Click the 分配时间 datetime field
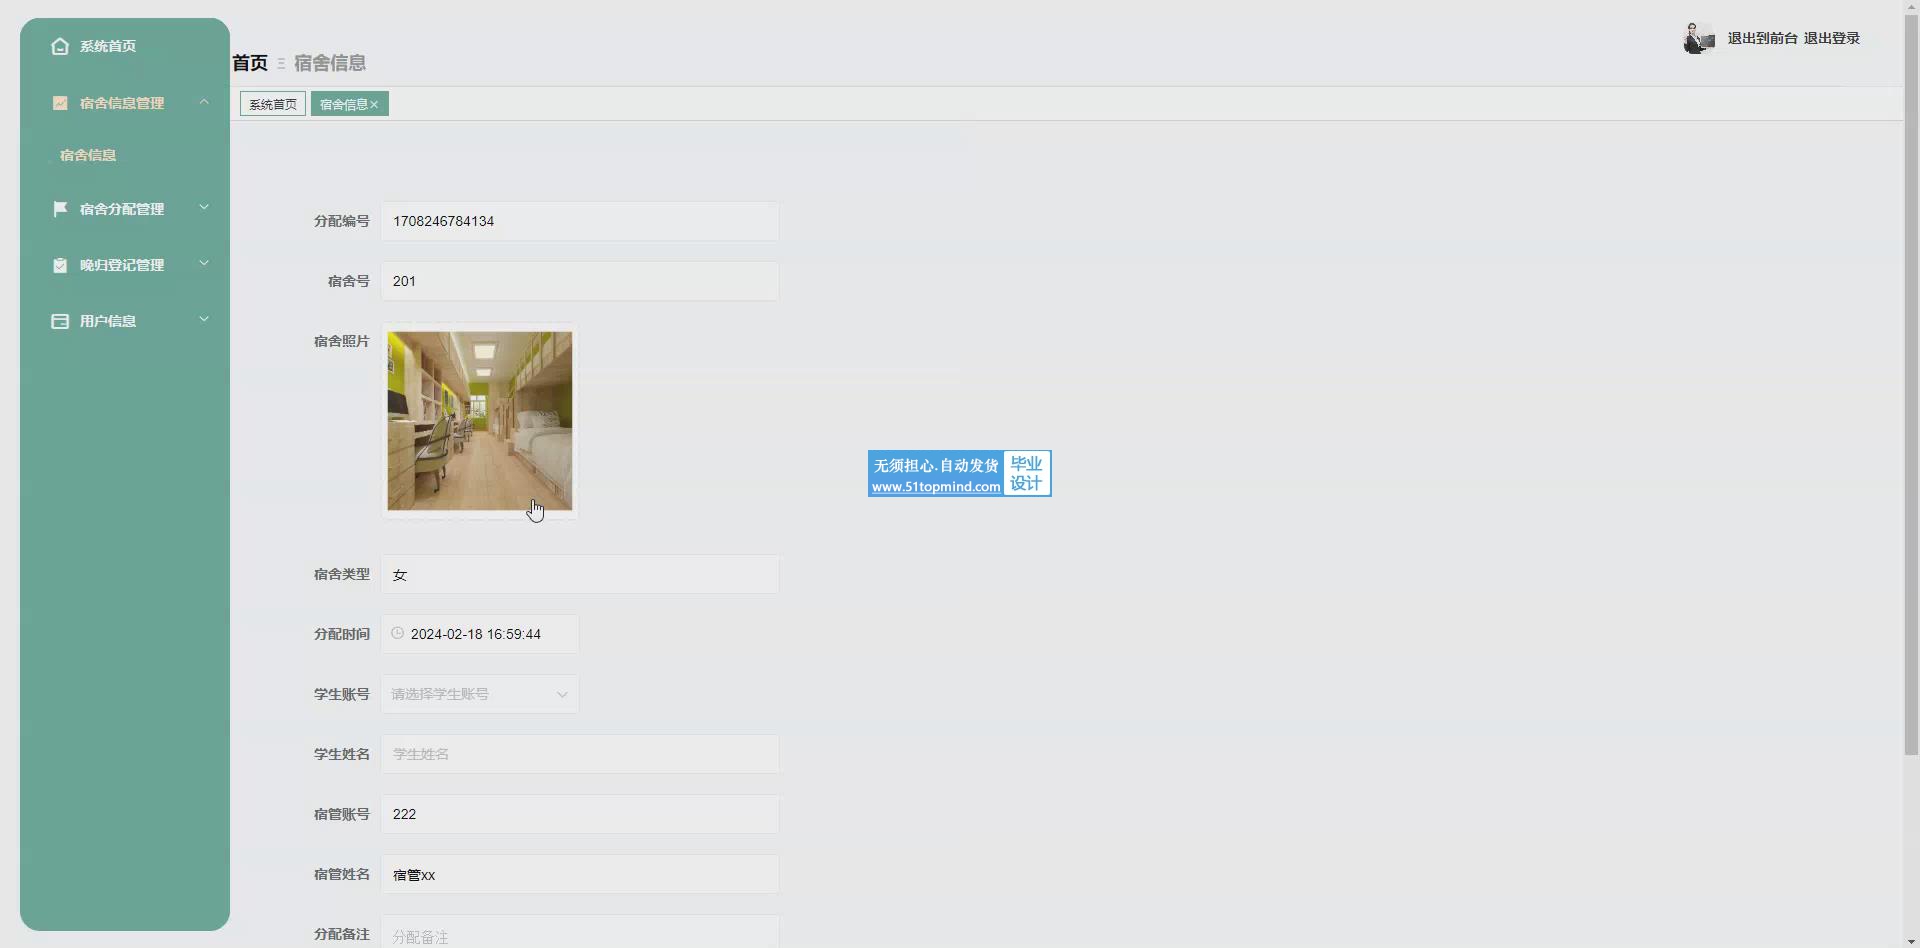1920x948 pixels. click(x=479, y=634)
